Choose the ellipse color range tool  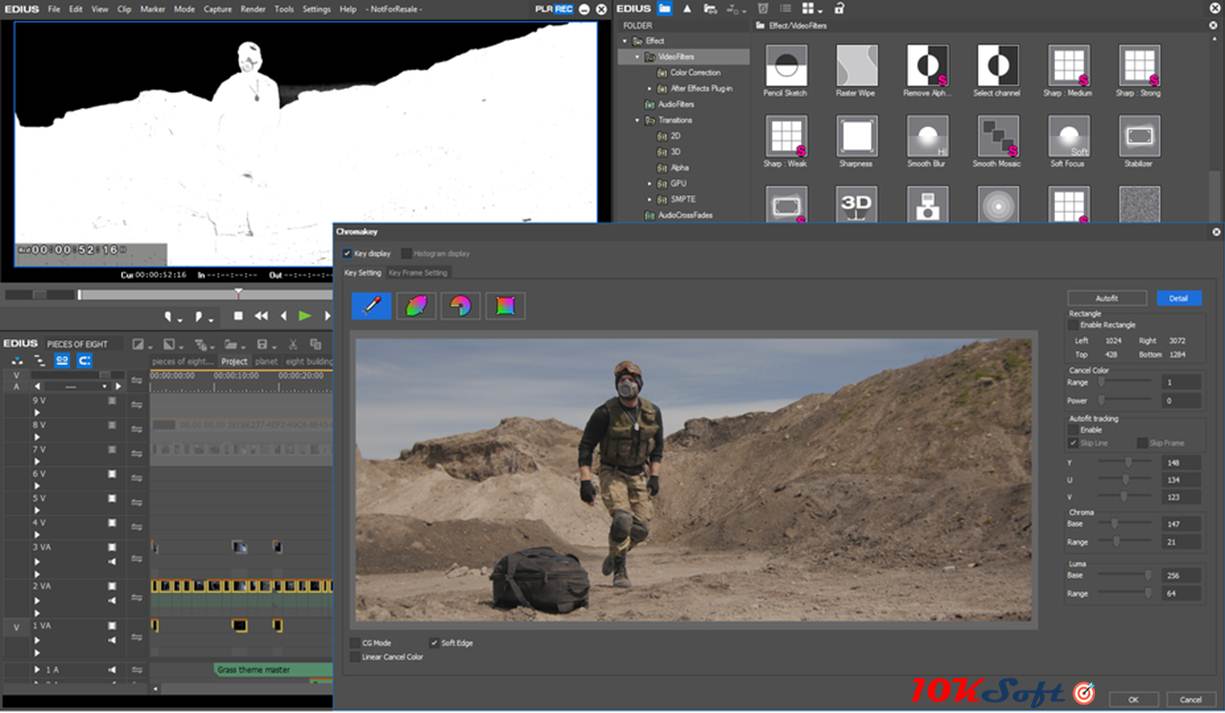[416, 306]
